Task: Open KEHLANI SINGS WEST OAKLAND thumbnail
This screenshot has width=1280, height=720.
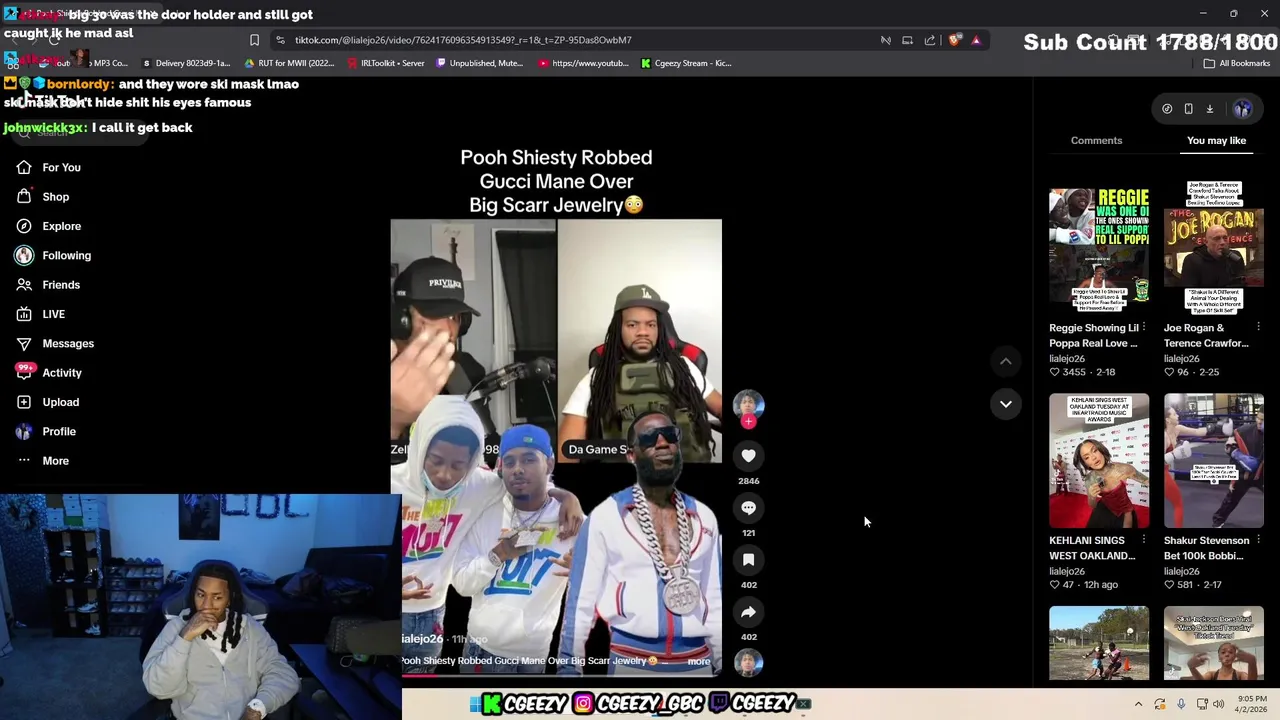Action: coord(1099,460)
